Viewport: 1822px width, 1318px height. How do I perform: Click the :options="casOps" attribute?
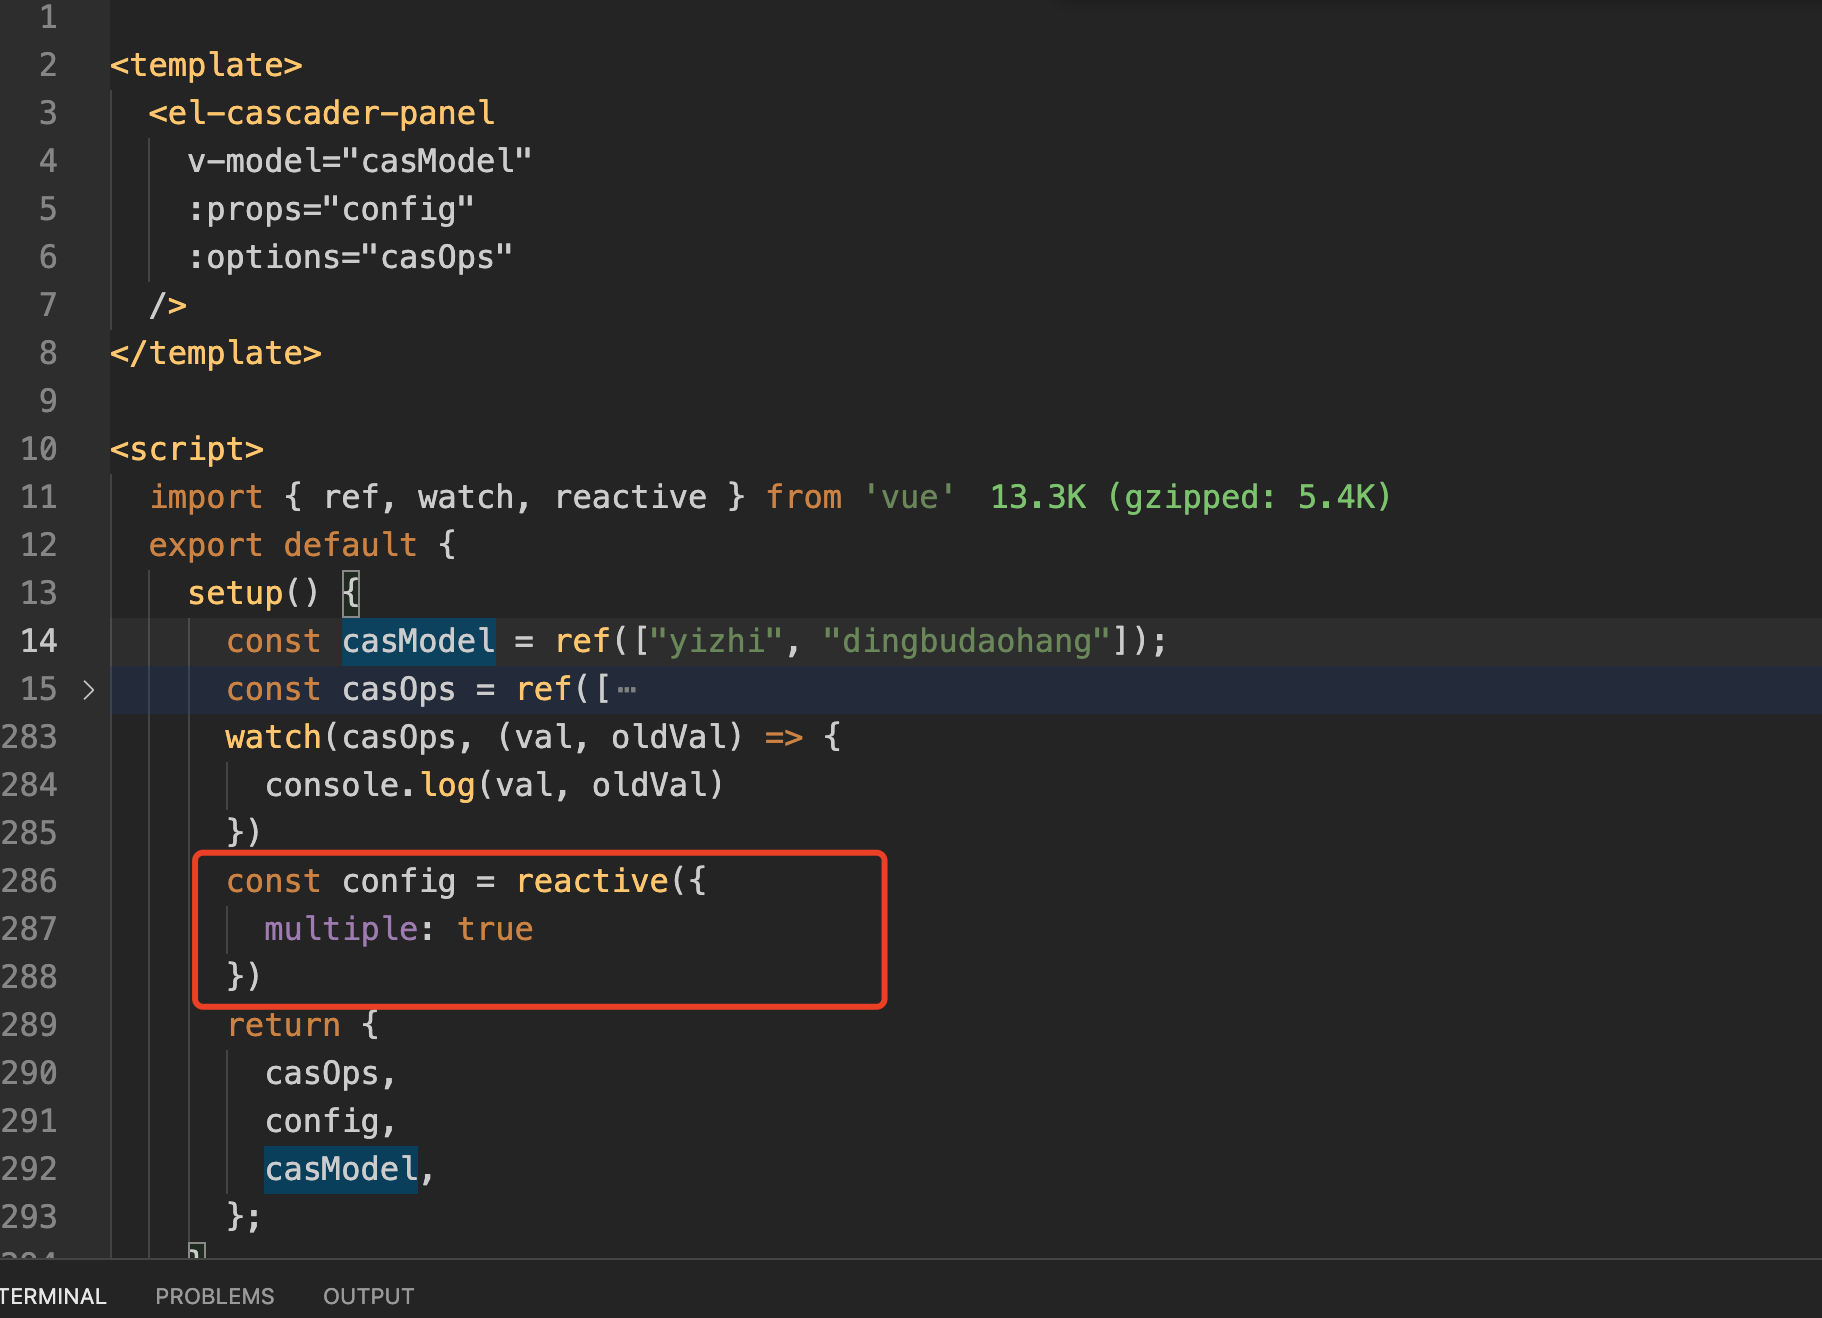tap(350, 257)
